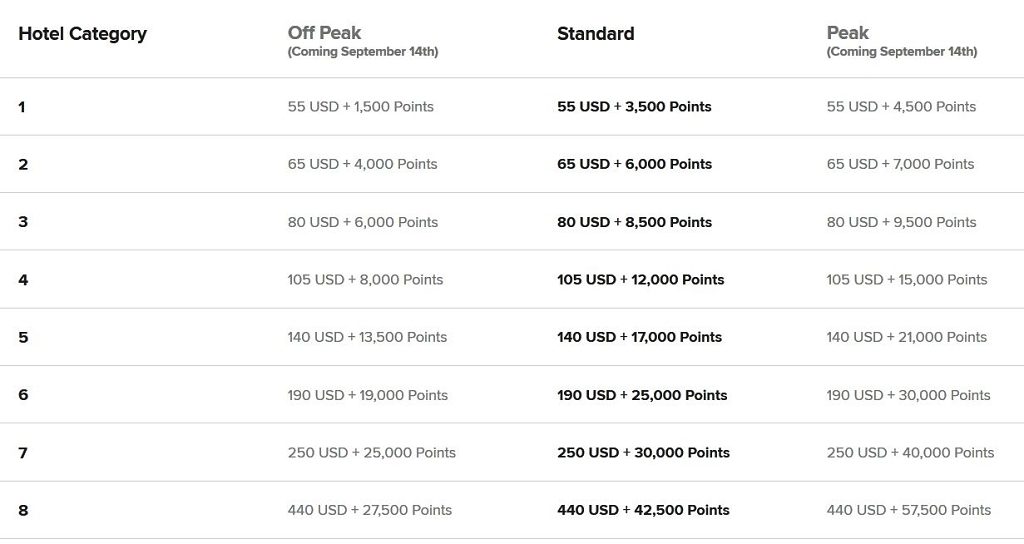This screenshot has width=1024, height=544.
Task: Click 140 USD + 21,000 Points peak rate
Action: point(906,338)
